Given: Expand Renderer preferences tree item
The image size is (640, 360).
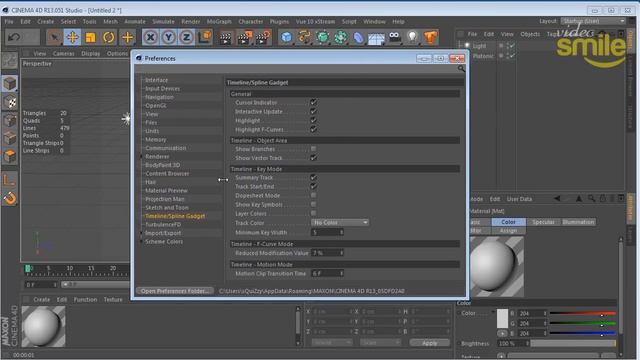Looking at the screenshot, I should (142, 157).
